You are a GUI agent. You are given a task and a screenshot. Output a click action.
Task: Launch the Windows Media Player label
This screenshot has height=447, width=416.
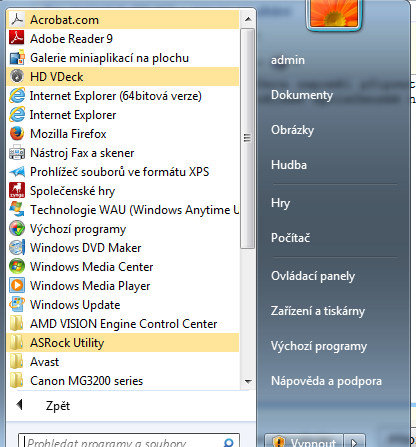coord(90,286)
